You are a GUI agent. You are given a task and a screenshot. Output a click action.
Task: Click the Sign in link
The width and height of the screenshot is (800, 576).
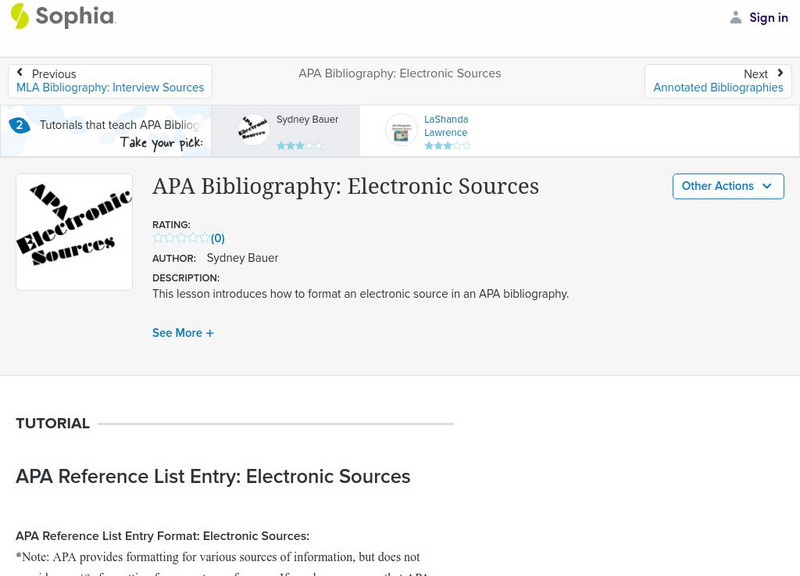coord(768,18)
